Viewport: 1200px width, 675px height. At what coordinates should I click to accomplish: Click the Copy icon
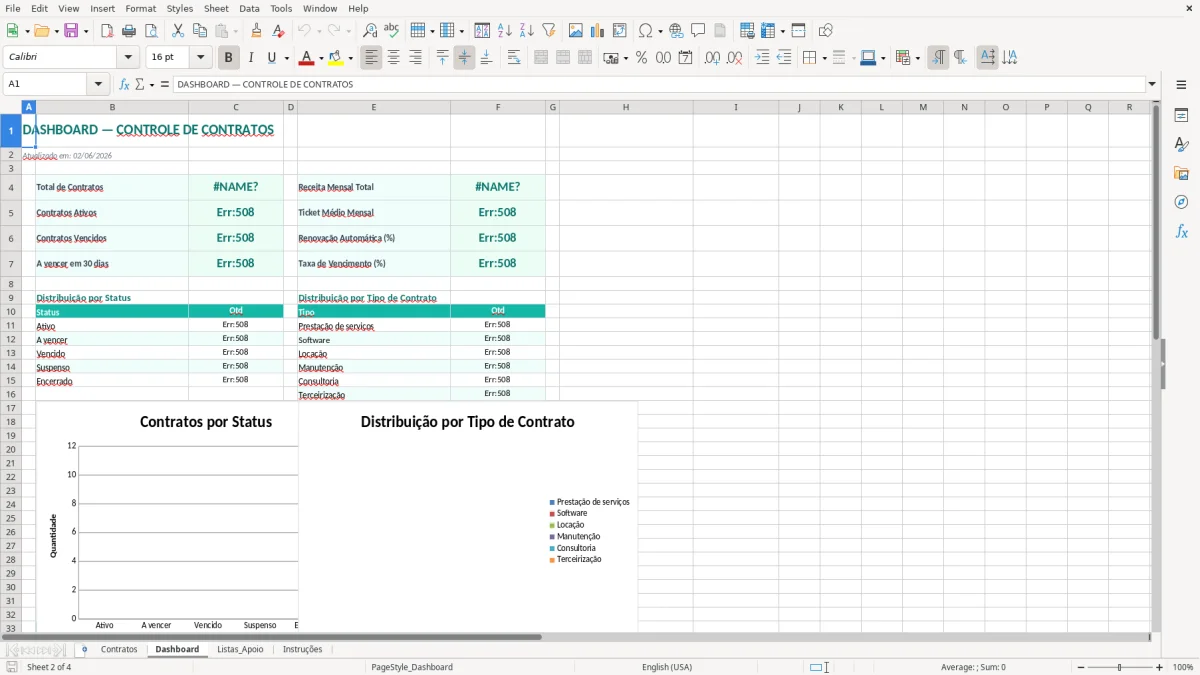(200, 31)
